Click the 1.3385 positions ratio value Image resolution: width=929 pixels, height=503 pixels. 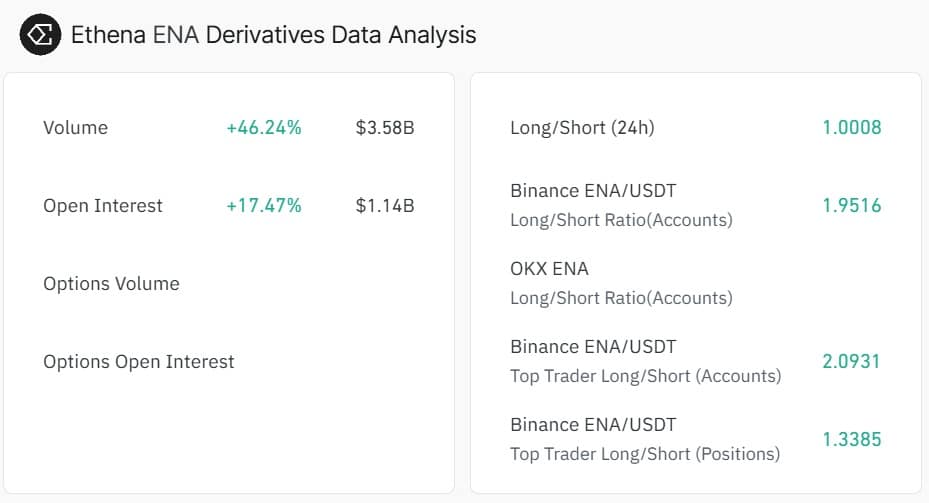coord(851,439)
